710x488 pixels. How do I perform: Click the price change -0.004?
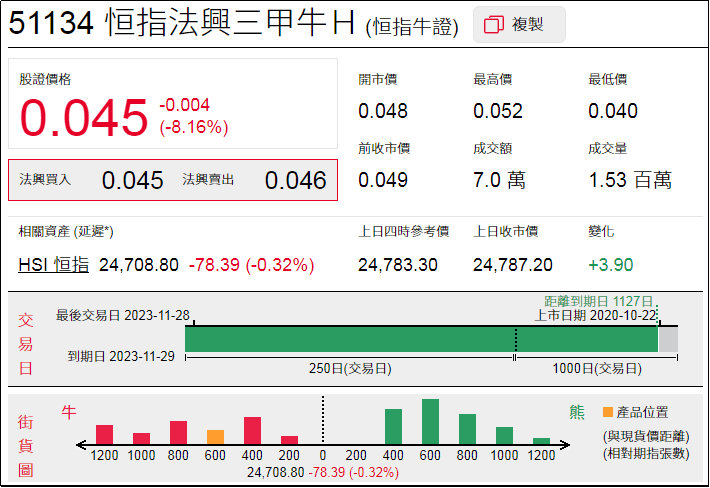(184, 105)
